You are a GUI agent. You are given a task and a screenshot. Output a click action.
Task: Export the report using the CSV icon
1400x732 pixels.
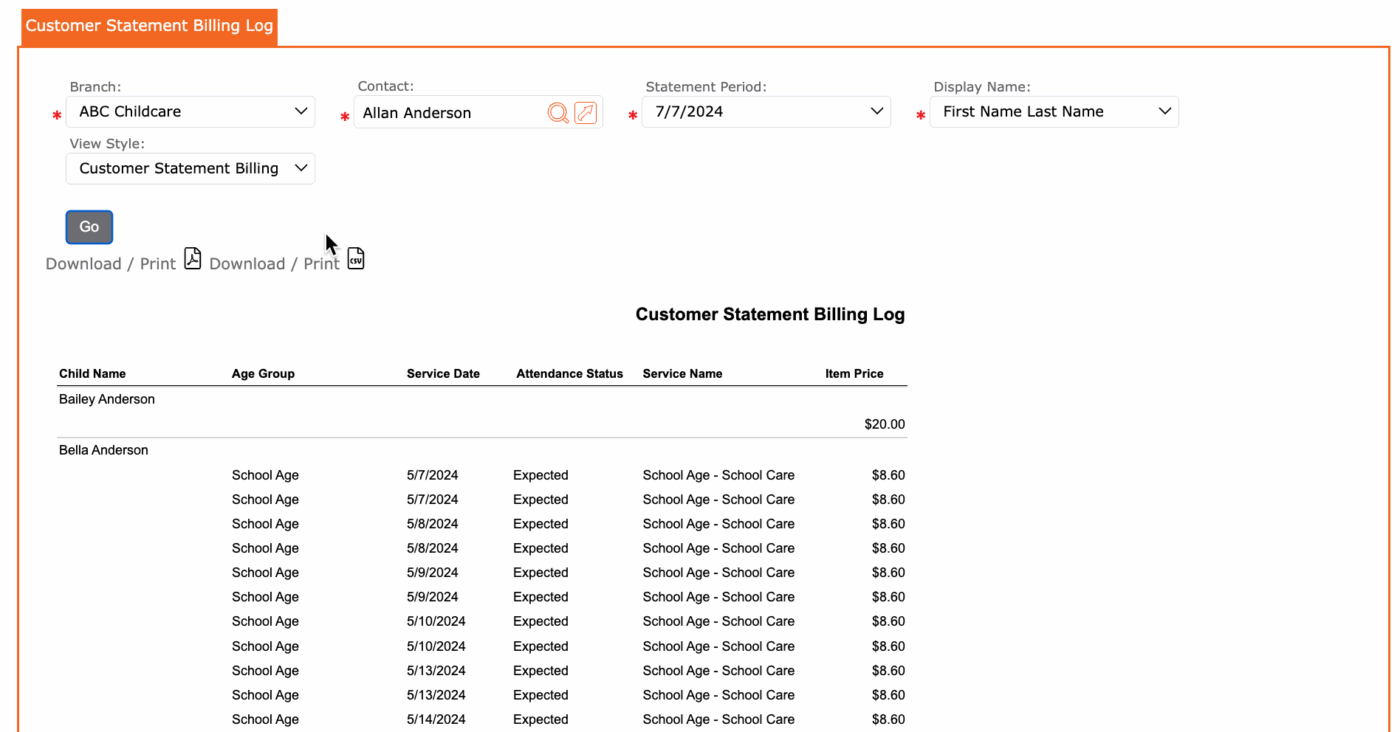click(x=356, y=260)
